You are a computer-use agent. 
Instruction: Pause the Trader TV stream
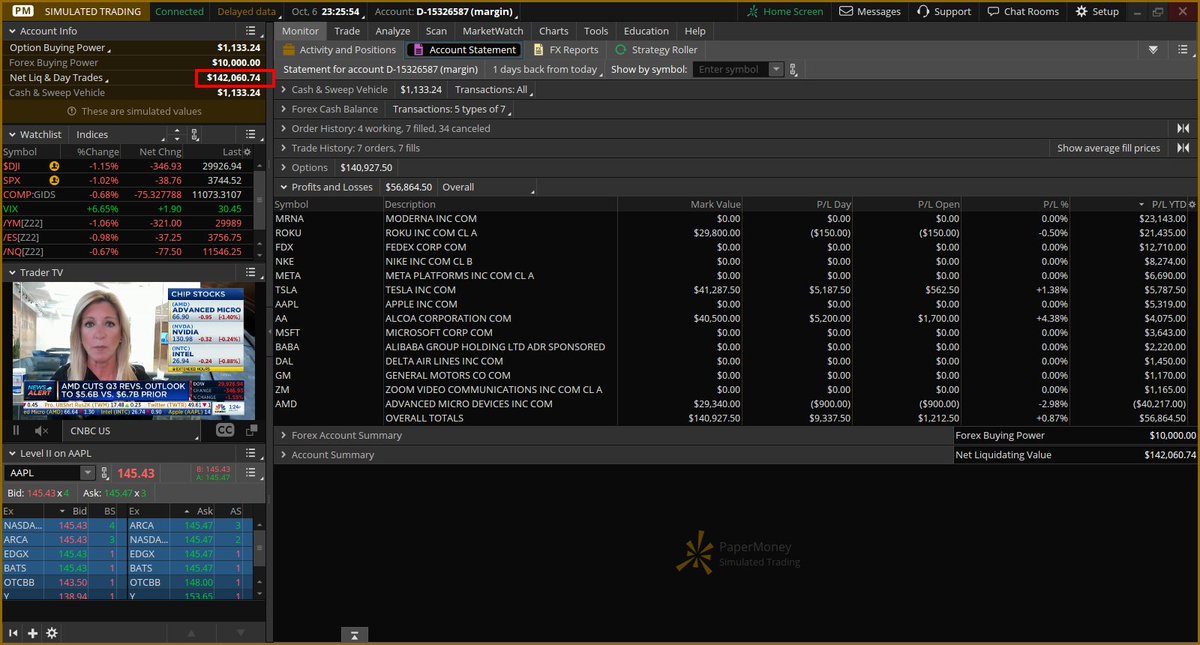click(15, 430)
